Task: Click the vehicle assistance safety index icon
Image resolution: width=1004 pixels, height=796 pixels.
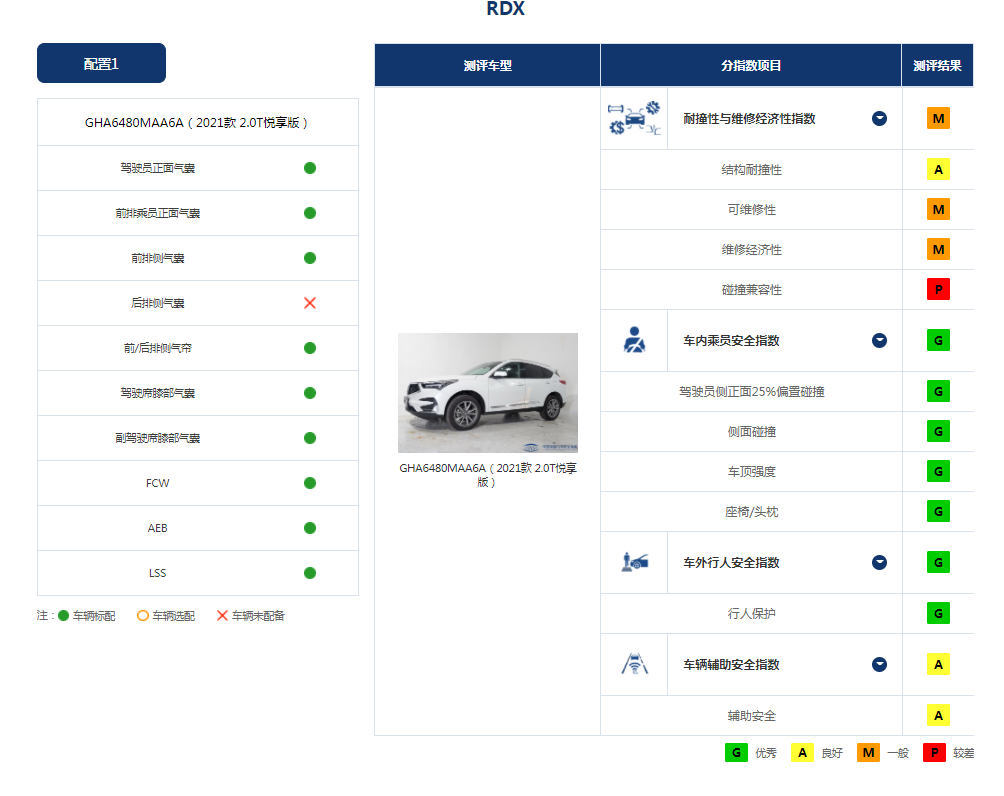Action: 635,664
